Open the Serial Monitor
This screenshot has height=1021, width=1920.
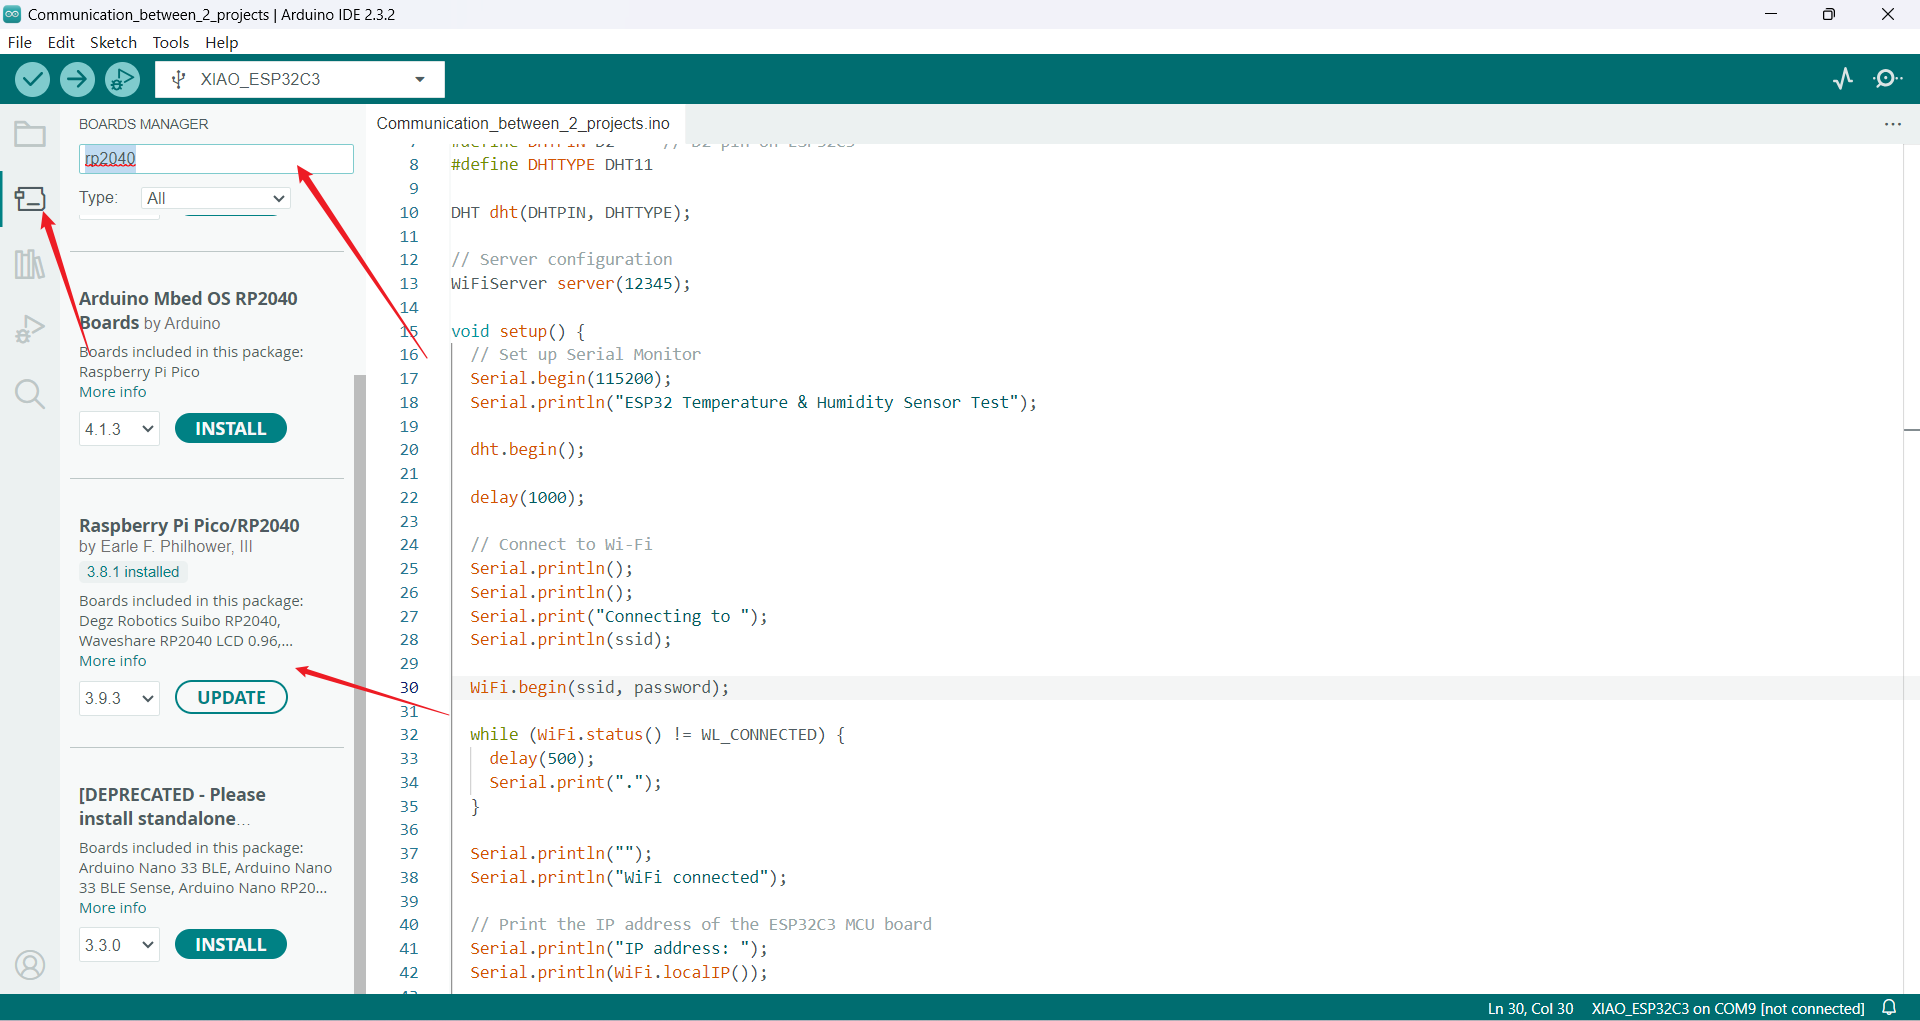pyautogui.click(x=1888, y=79)
